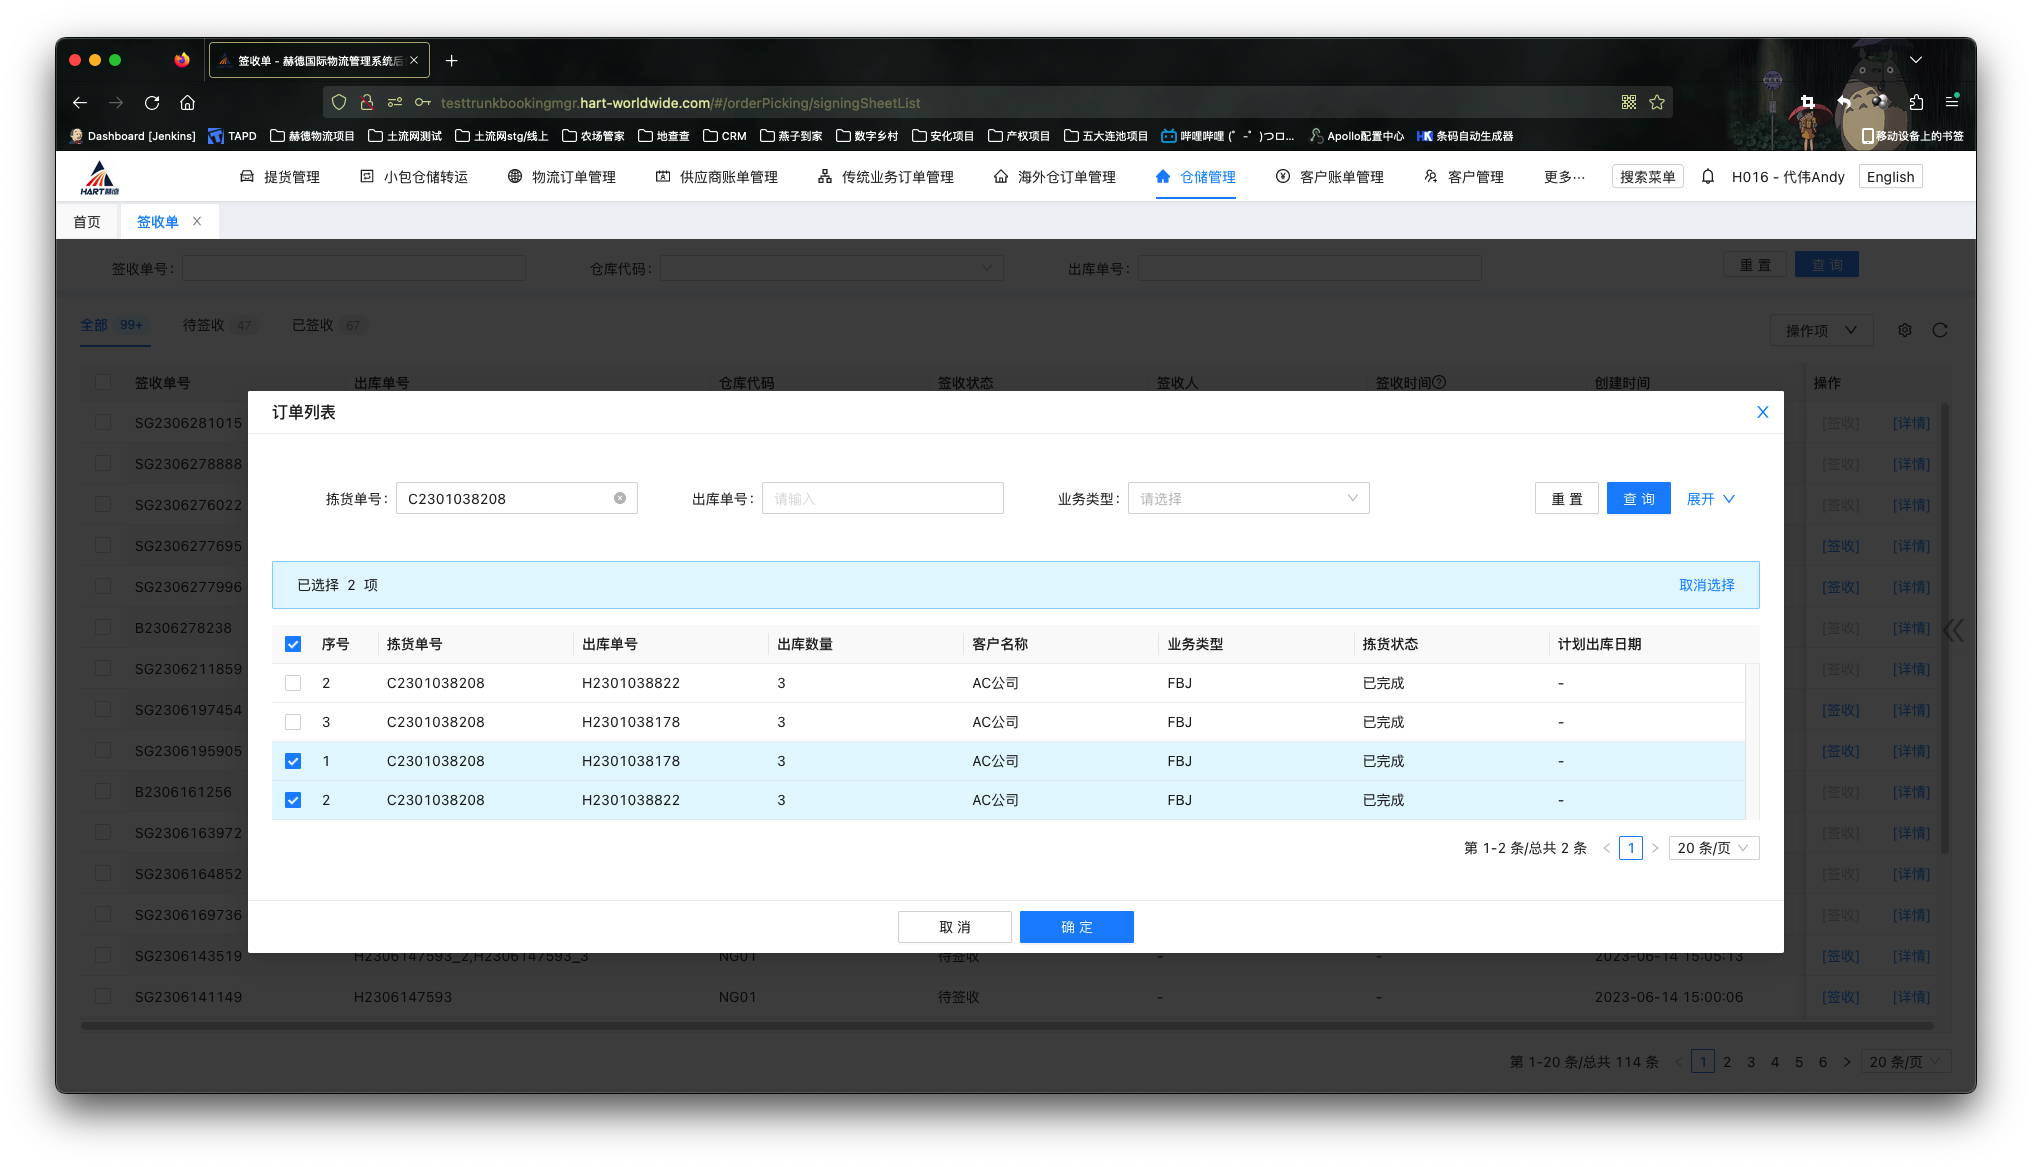Open the QR code icon in address bar

coord(1629,102)
